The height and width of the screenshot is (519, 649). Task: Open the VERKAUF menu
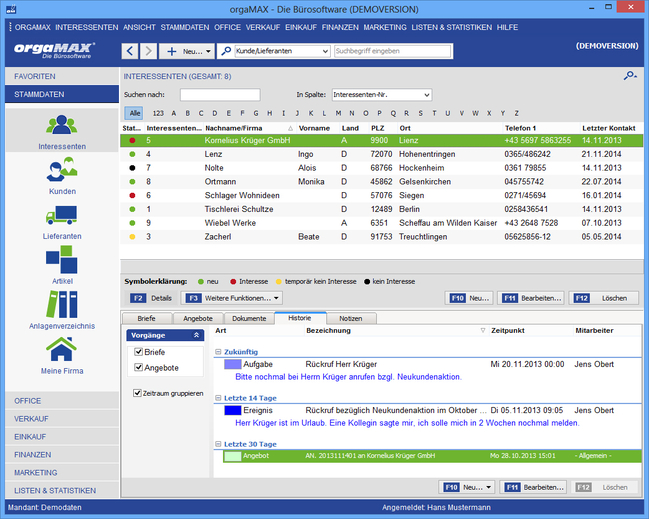[262, 27]
